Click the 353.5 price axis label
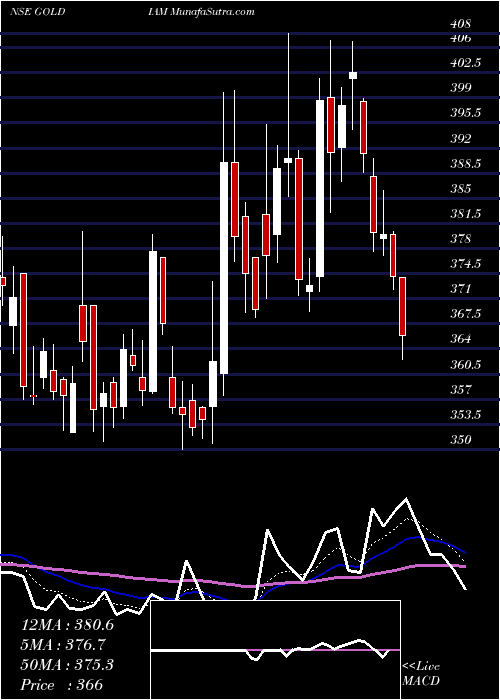 [466, 415]
